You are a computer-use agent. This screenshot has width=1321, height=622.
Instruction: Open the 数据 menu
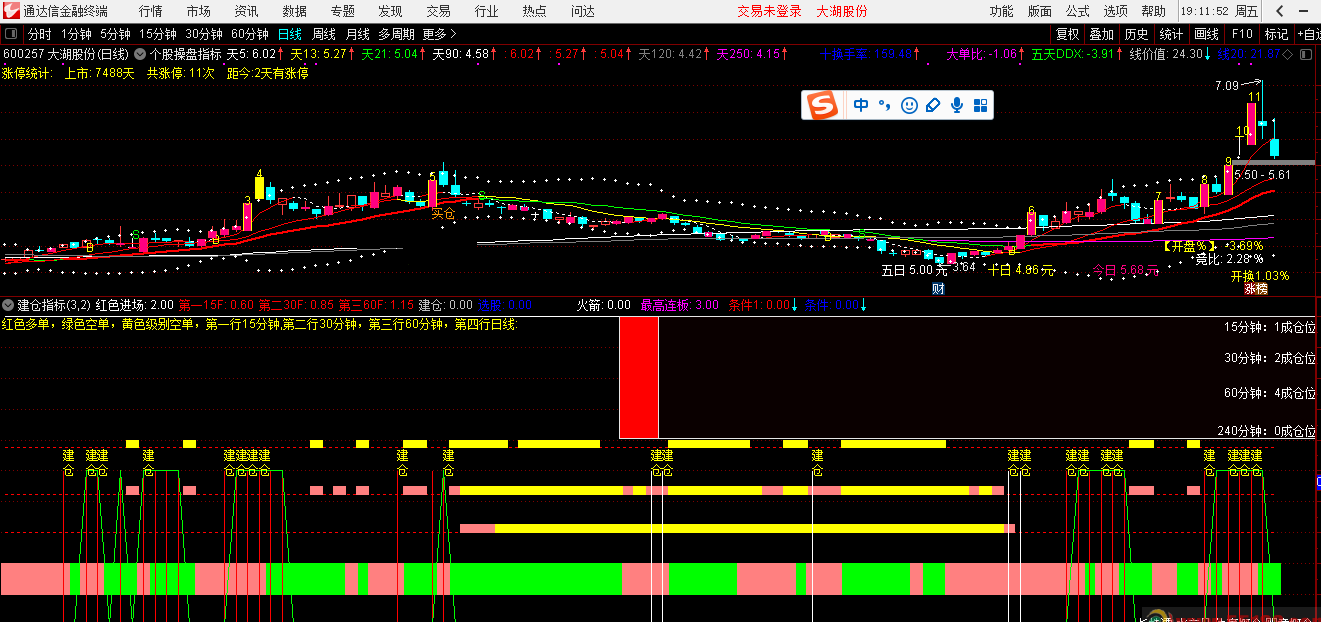coord(294,11)
